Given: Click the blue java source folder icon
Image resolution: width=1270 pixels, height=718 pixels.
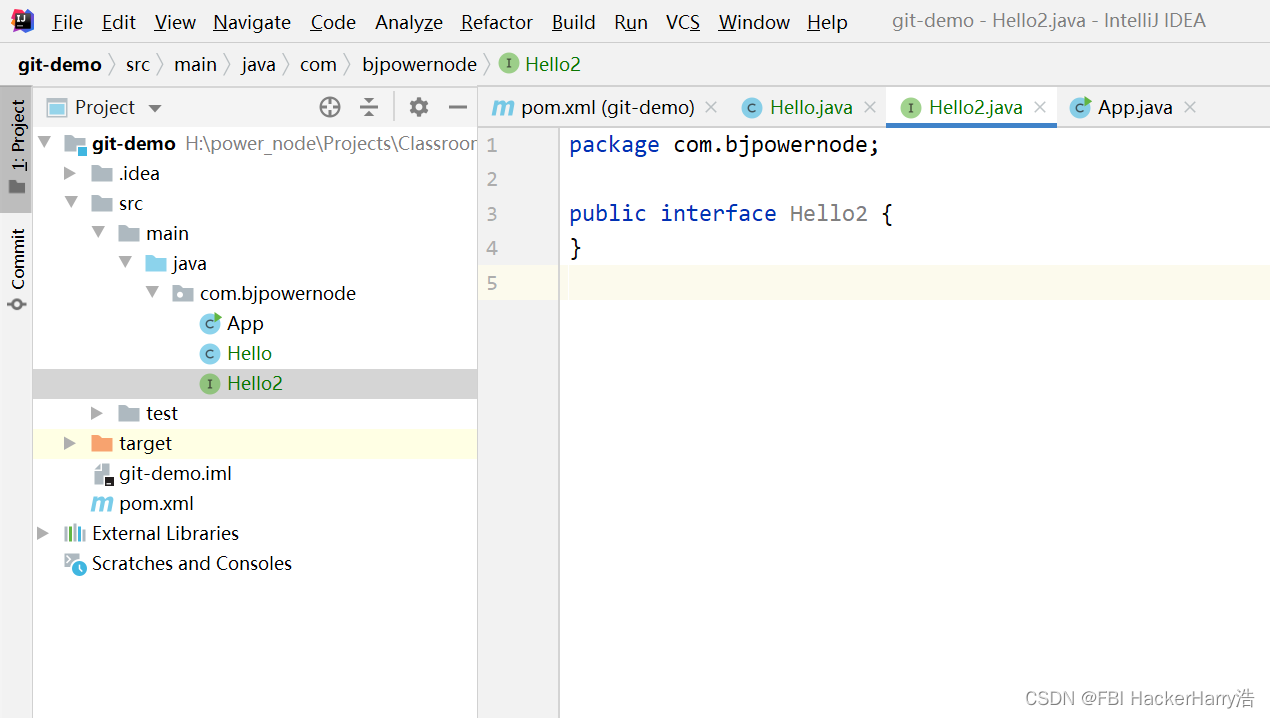Looking at the screenshot, I should pos(156,263).
